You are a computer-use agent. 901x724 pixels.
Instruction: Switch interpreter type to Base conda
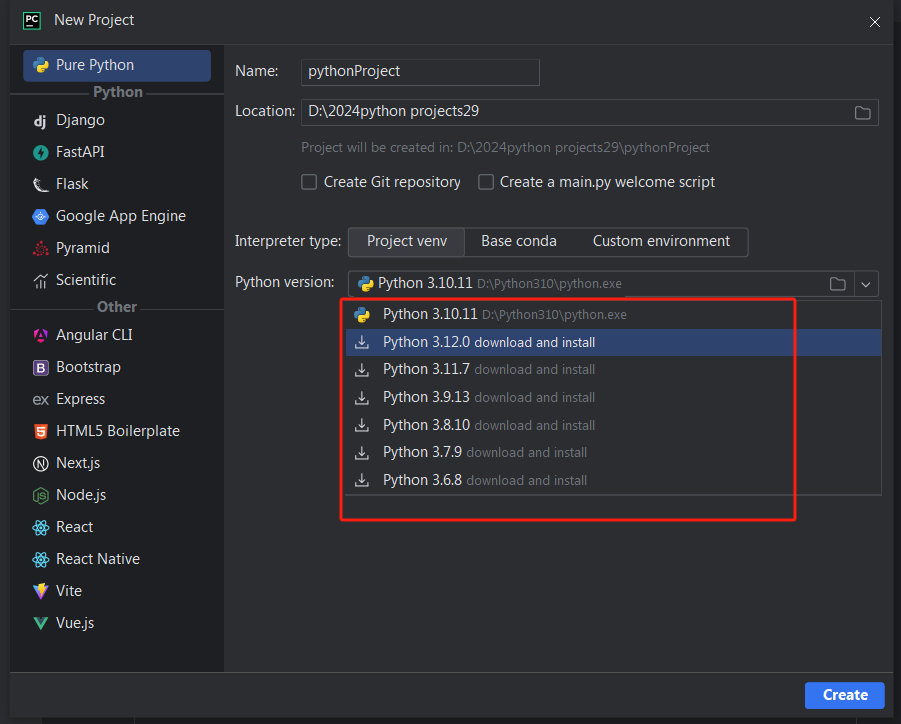(x=518, y=242)
